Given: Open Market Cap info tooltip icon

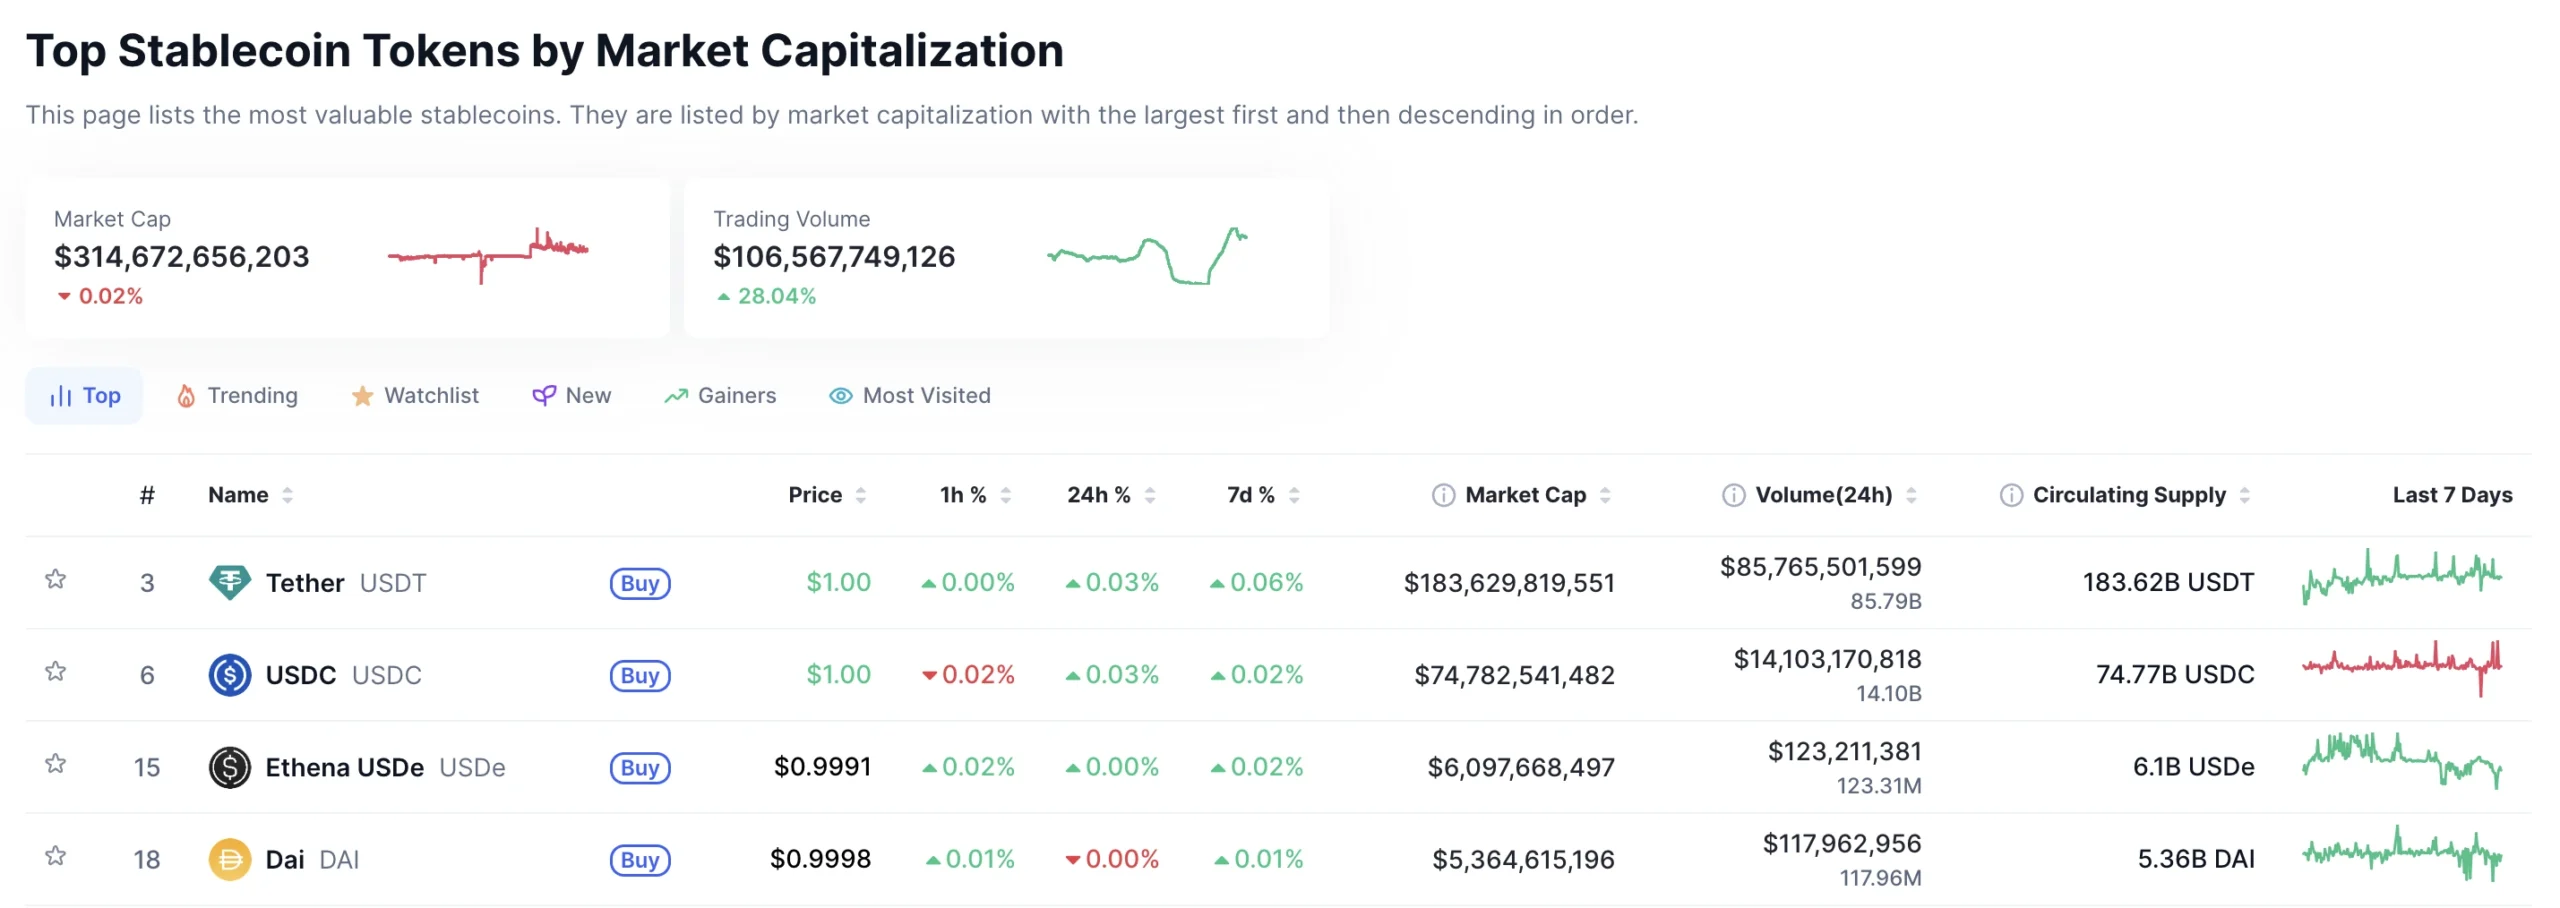Looking at the screenshot, I should pos(1442,495).
